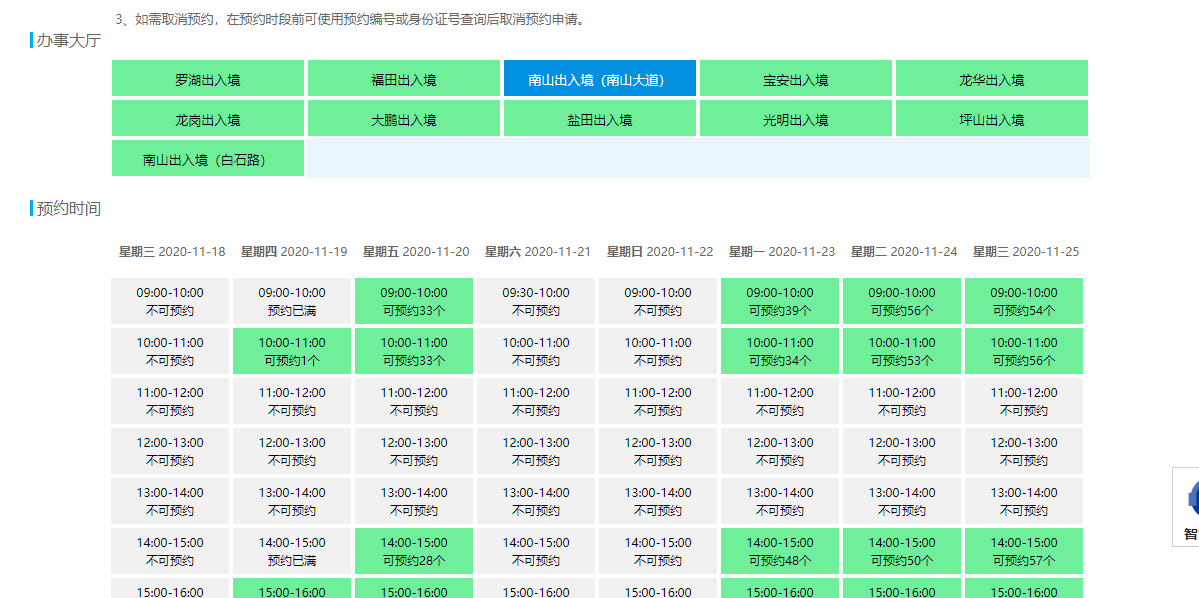Screen dimensions: 1199x598
Task: Book the 09:00-10:00 slot on 2020-11-23
Action: tap(780, 301)
